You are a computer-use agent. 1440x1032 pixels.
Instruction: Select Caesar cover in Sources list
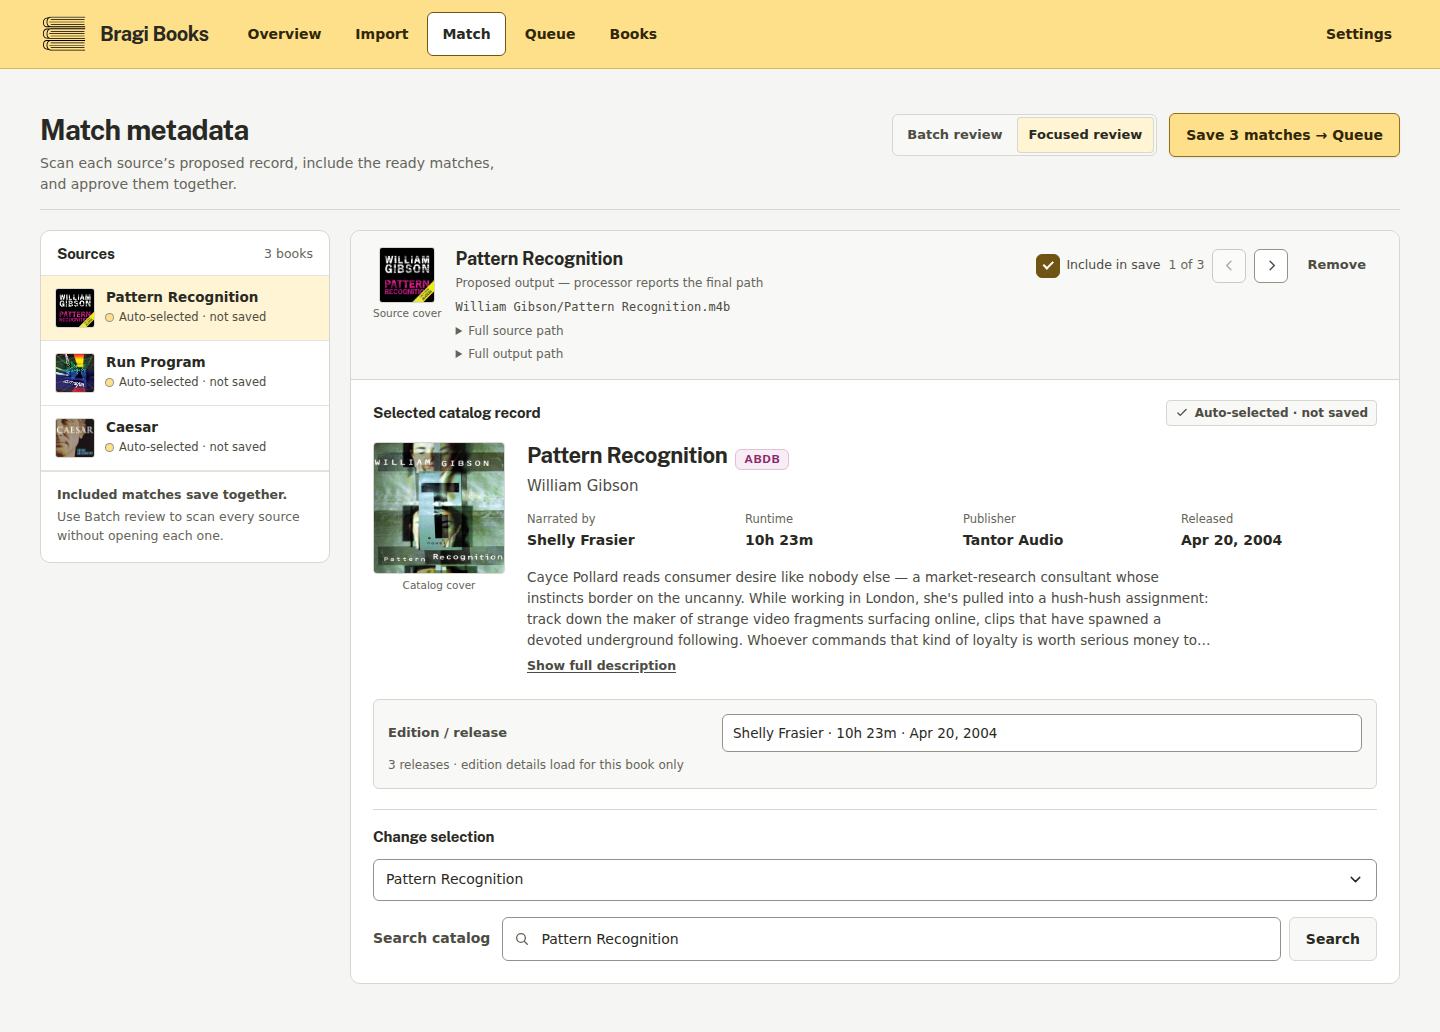coord(75,438)
